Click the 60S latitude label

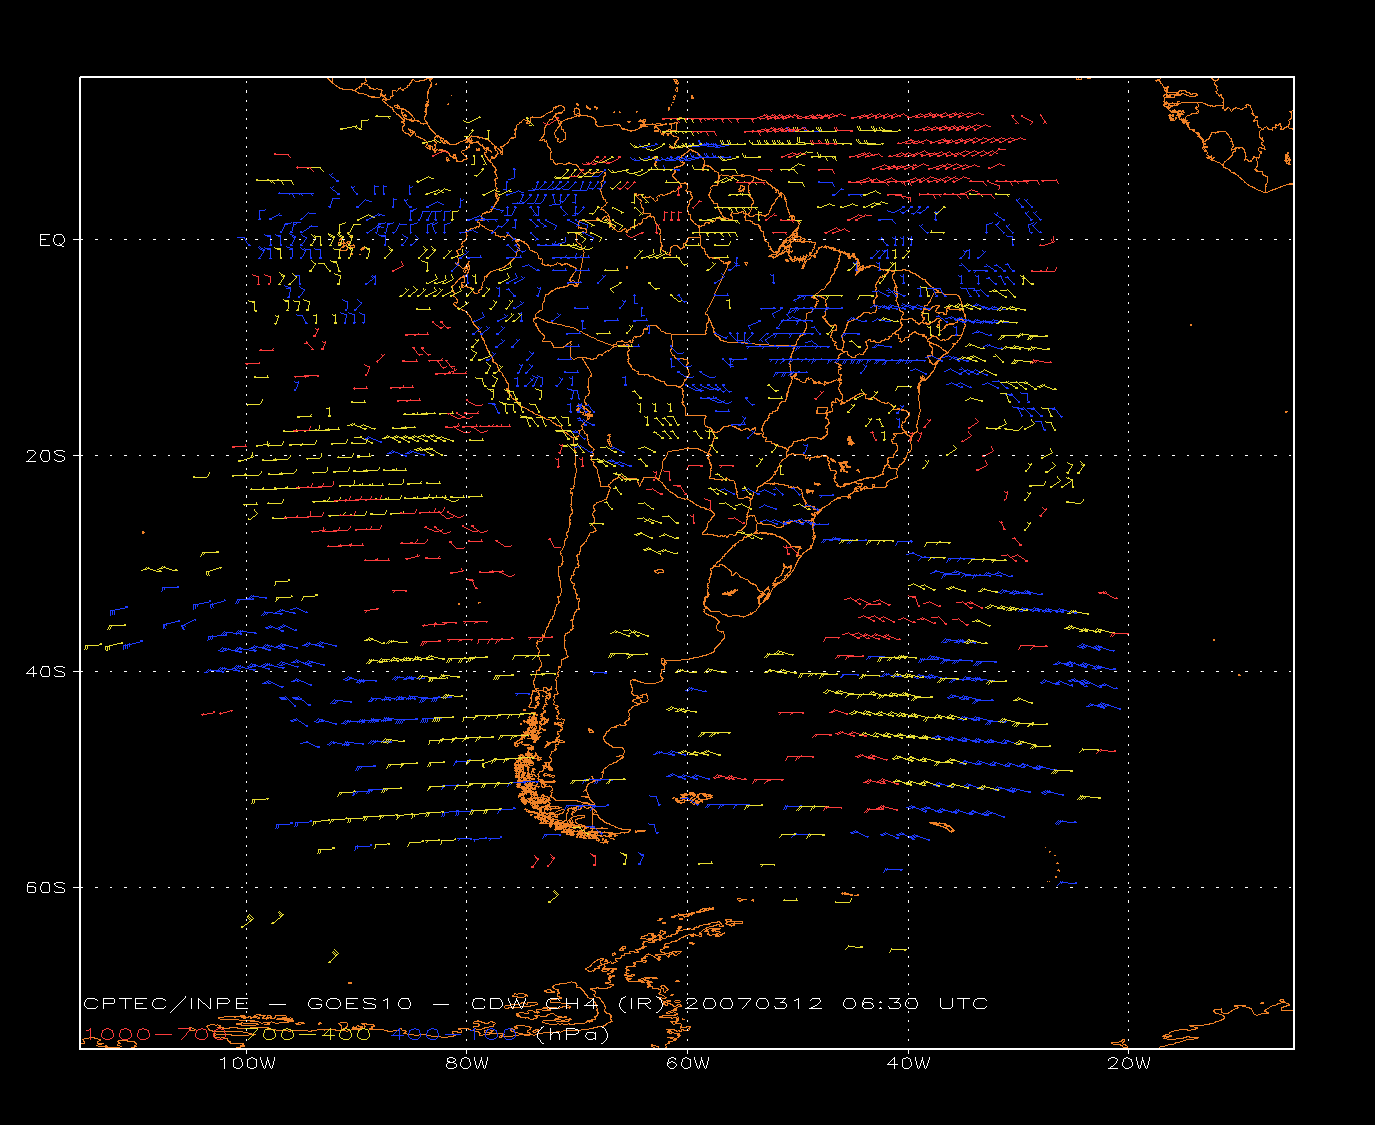click(x=46, y=888)
